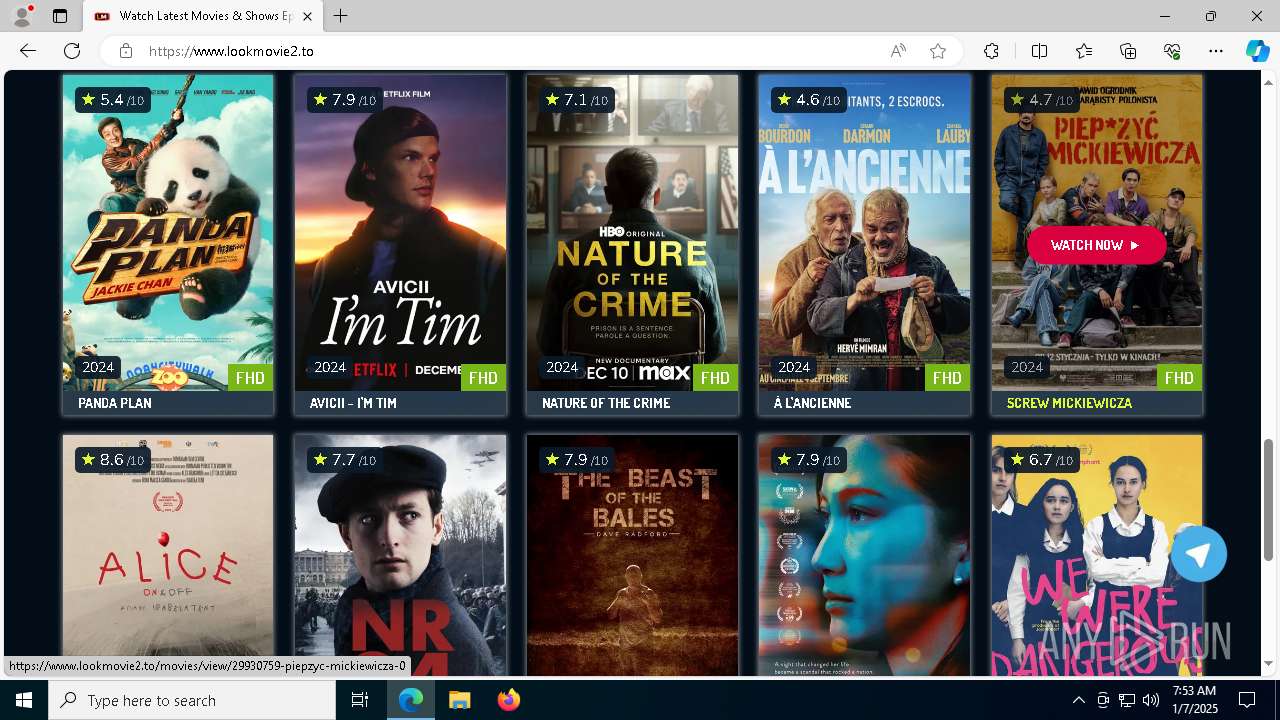Screen dimensions: 1280x720
Task: Open a new browser tab
Action: (x=341, y=16)
